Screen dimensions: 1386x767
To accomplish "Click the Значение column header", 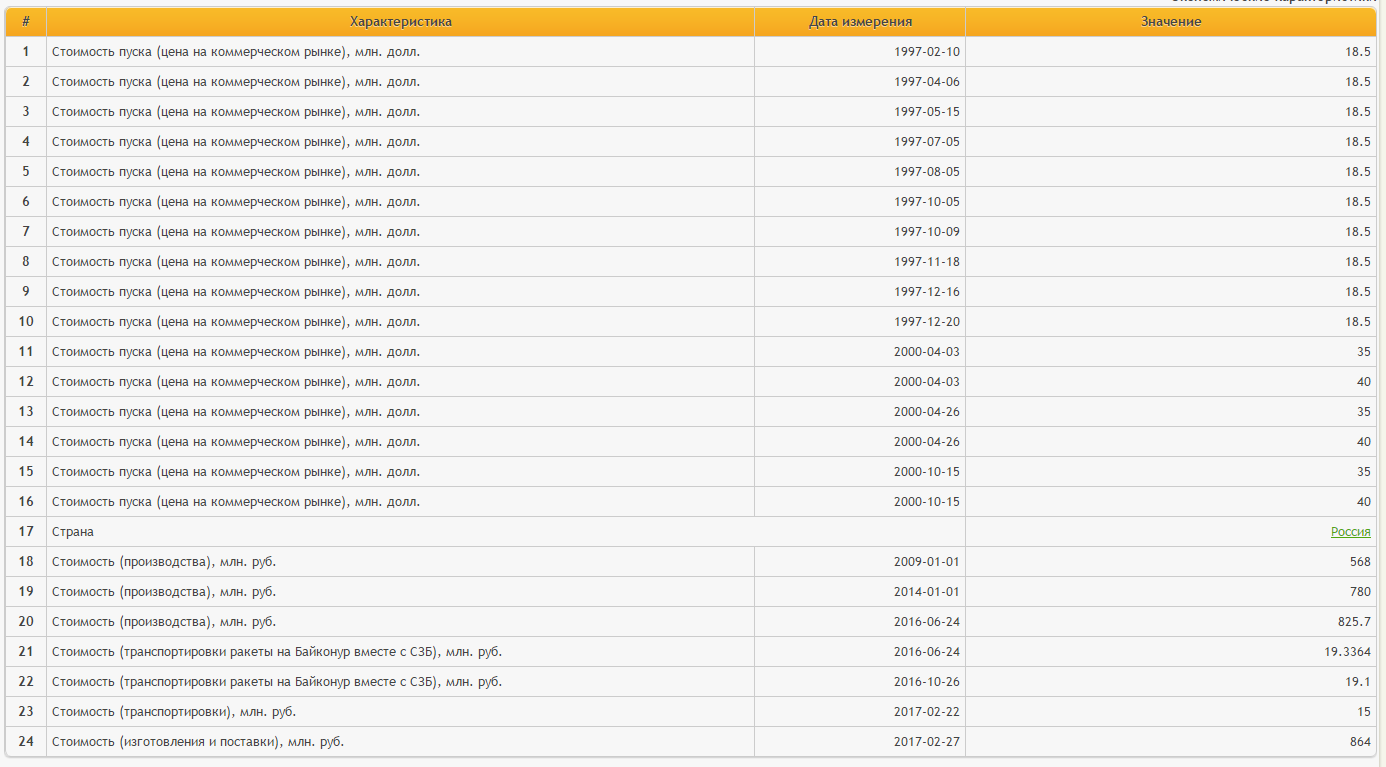I will [x=1171, y=21].
